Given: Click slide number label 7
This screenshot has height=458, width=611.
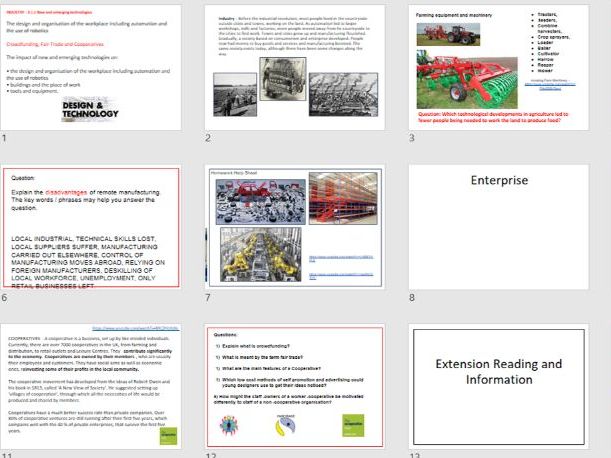Looking at the screenshot, I should coord(208,298).
